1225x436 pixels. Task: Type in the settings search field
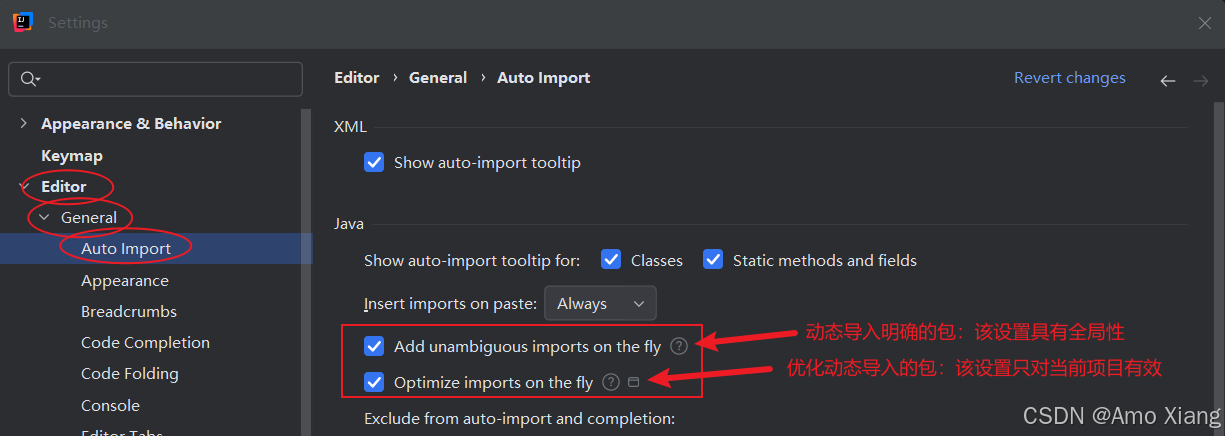[165, 79]
